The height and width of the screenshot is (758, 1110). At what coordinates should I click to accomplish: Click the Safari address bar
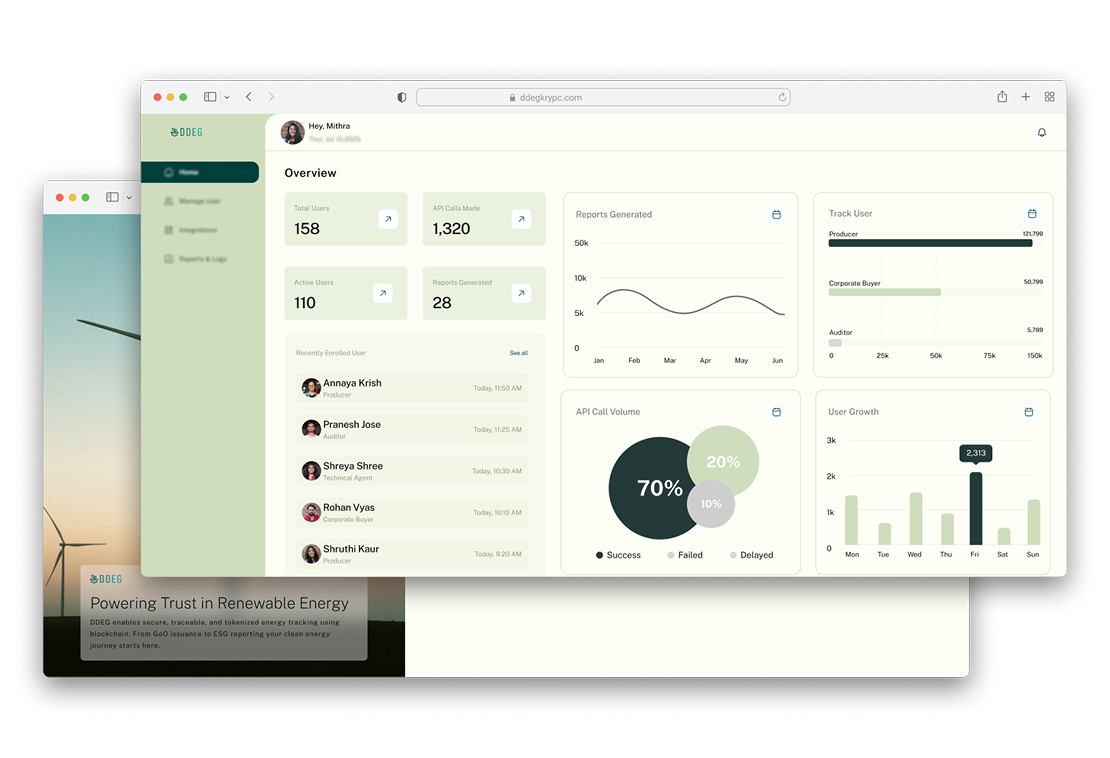[602, 97]
